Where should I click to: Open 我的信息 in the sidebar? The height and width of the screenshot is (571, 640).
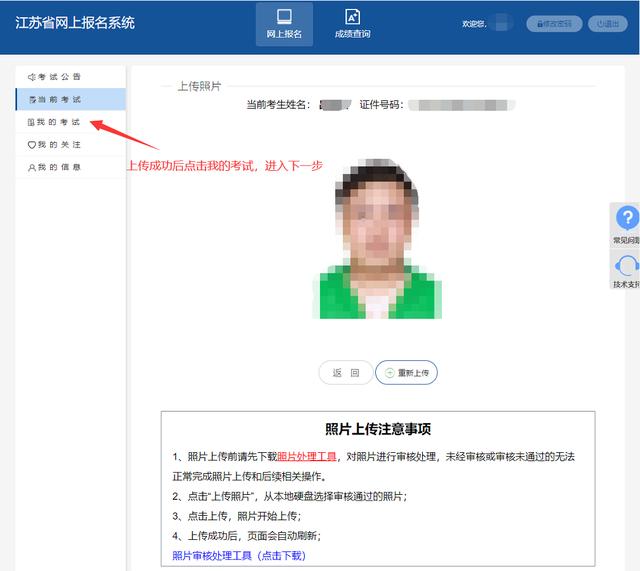coord(71,167)
